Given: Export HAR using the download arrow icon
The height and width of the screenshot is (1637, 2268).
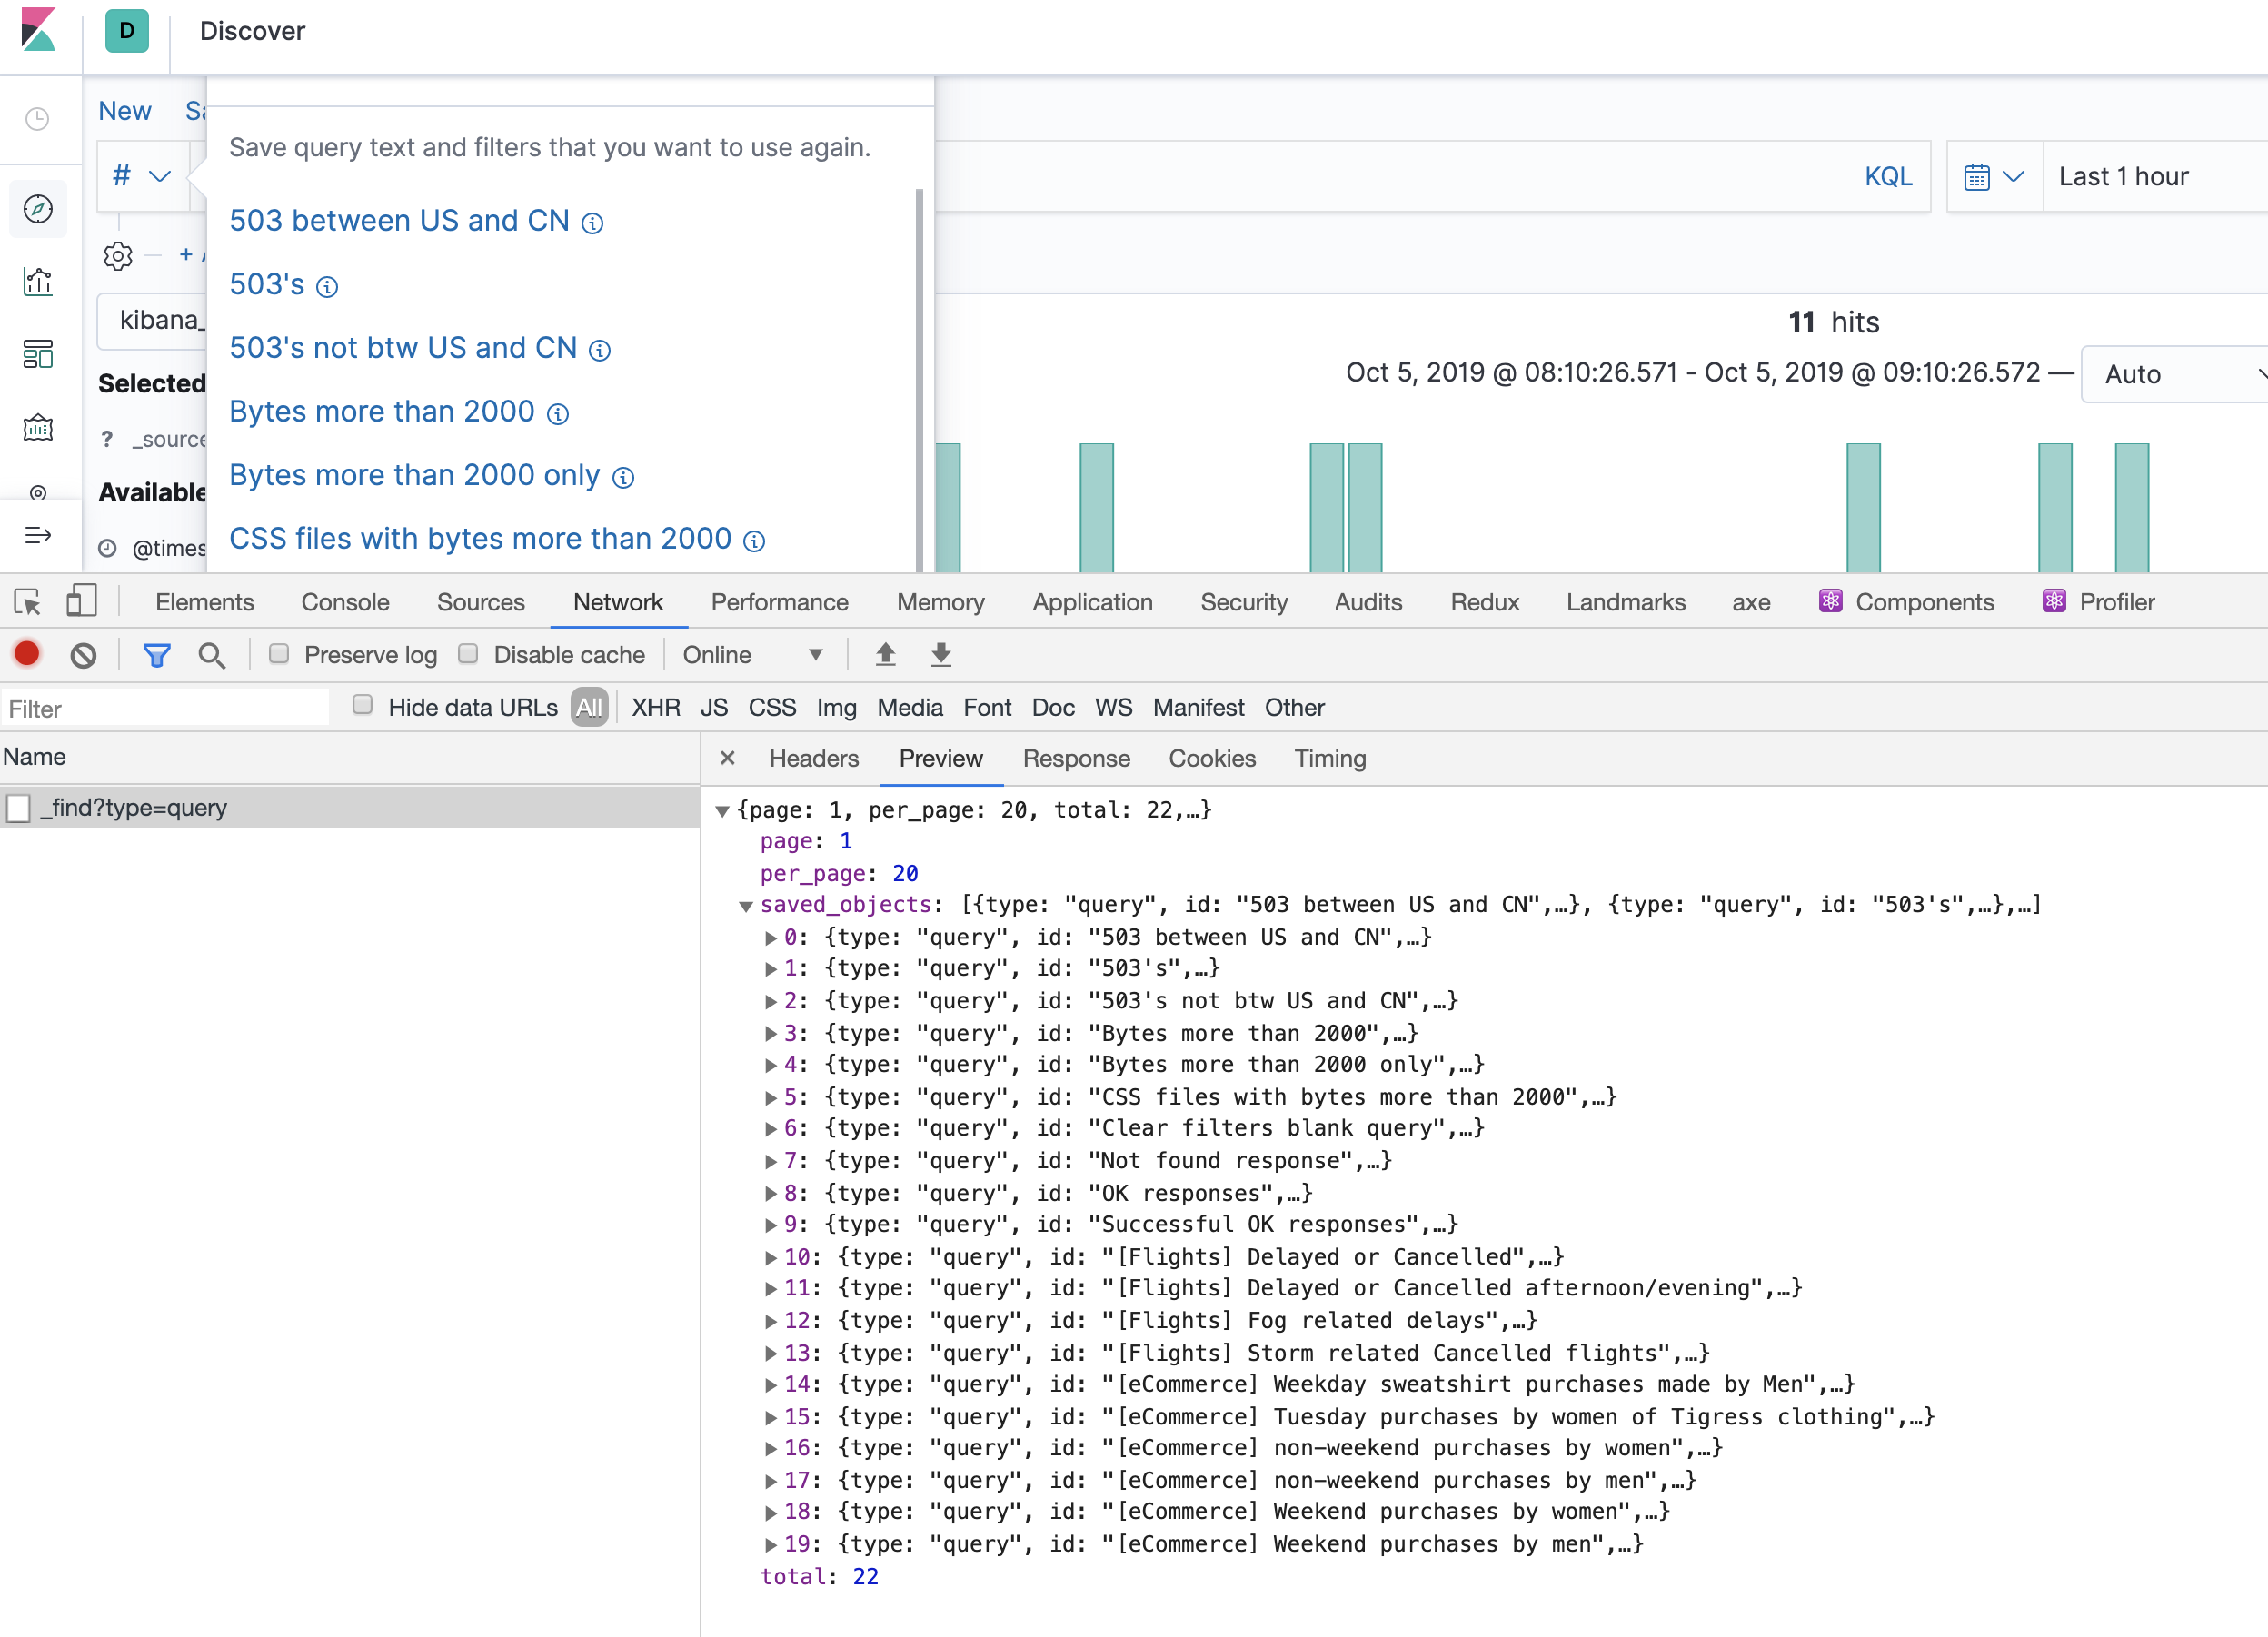Looking at the screenshot, I should [940, 653].
